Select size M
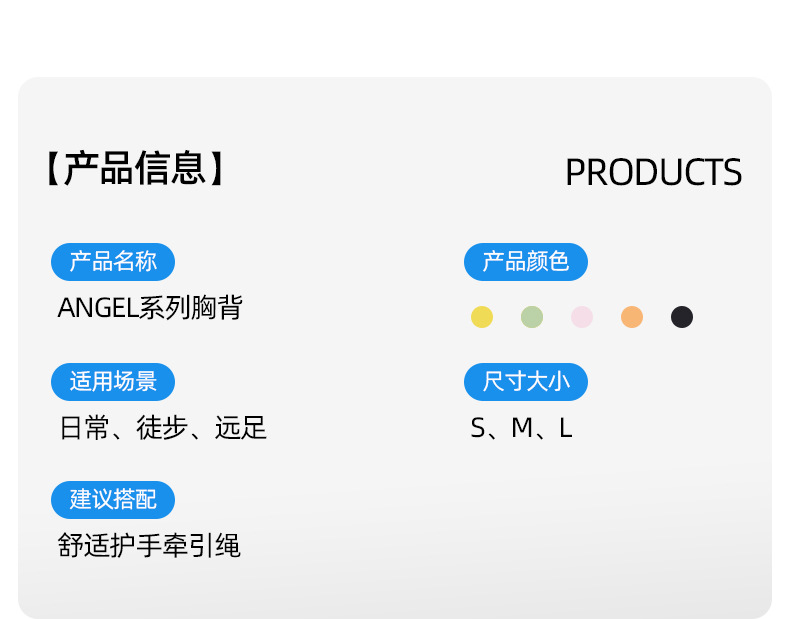Viewport: 790px width, 619px height. 522,429
